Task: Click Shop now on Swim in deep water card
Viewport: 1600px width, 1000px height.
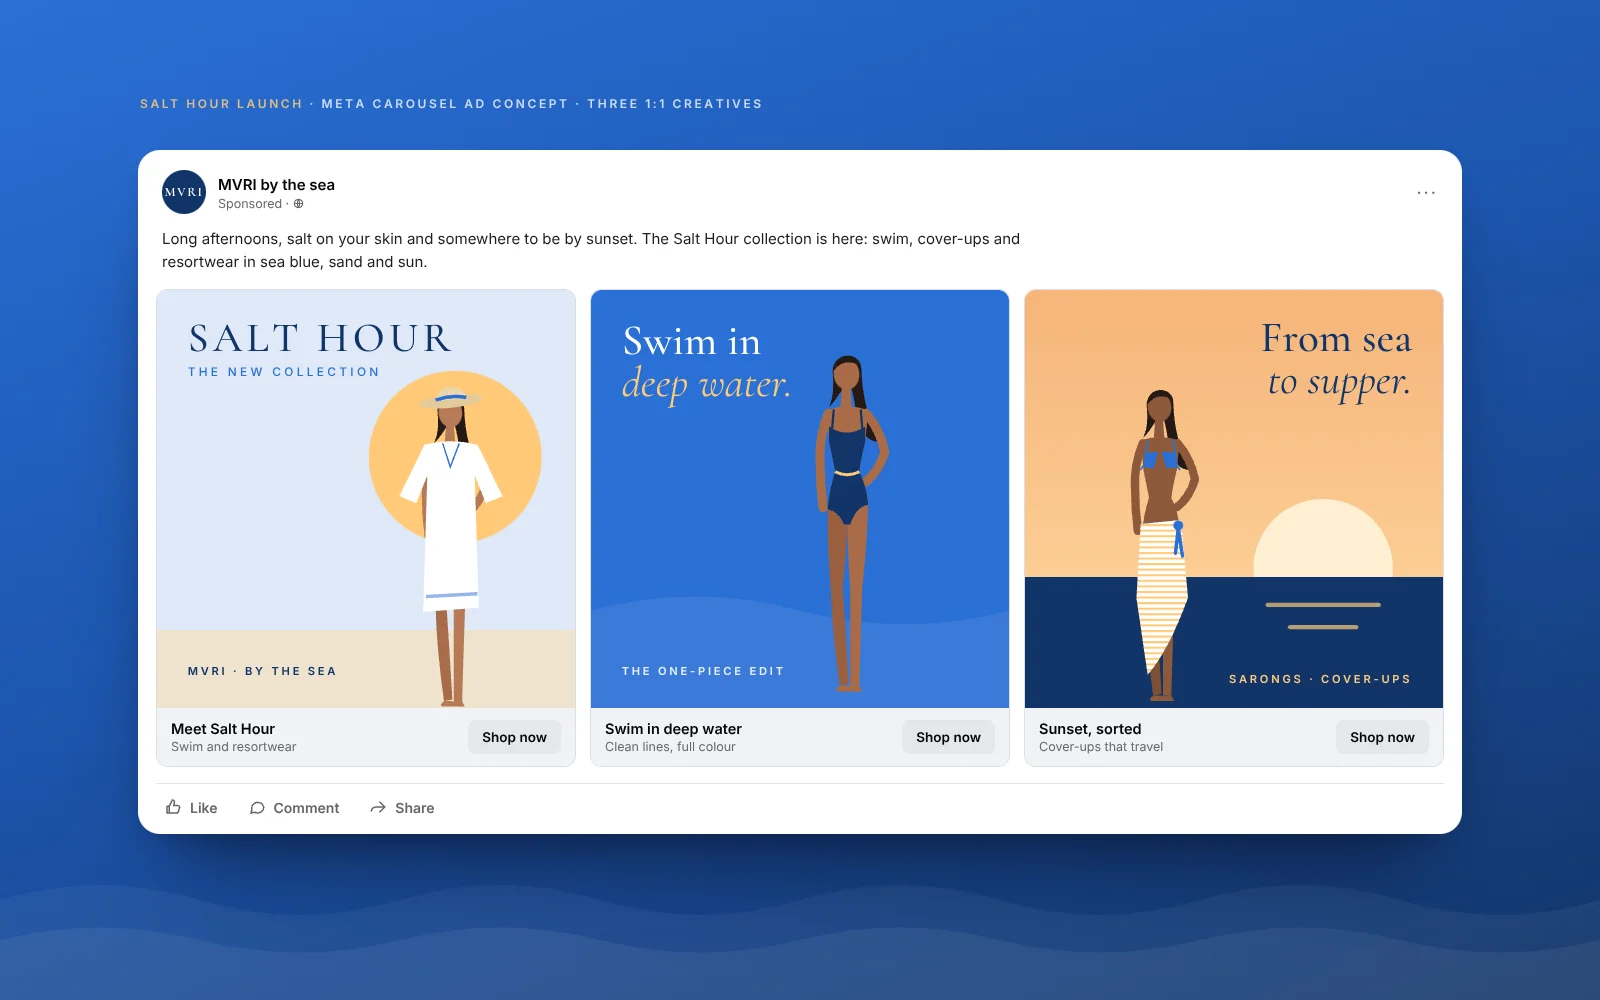Action: click(x=948, y=737)
